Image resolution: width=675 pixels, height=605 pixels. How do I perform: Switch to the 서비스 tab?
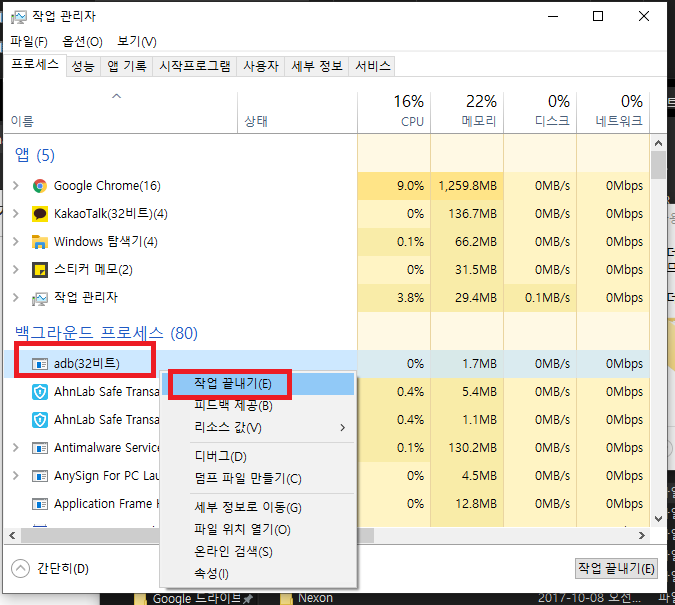[x=372, y=66]
